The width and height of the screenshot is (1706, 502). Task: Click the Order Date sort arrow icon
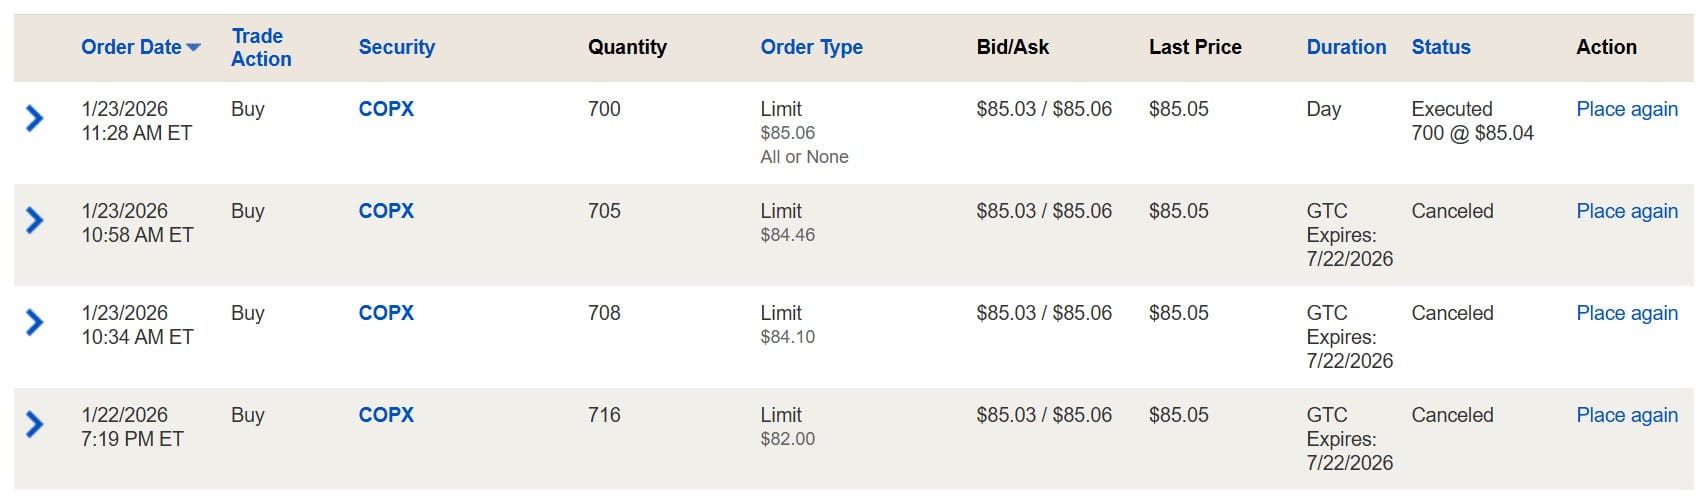(x=194, y=48)
